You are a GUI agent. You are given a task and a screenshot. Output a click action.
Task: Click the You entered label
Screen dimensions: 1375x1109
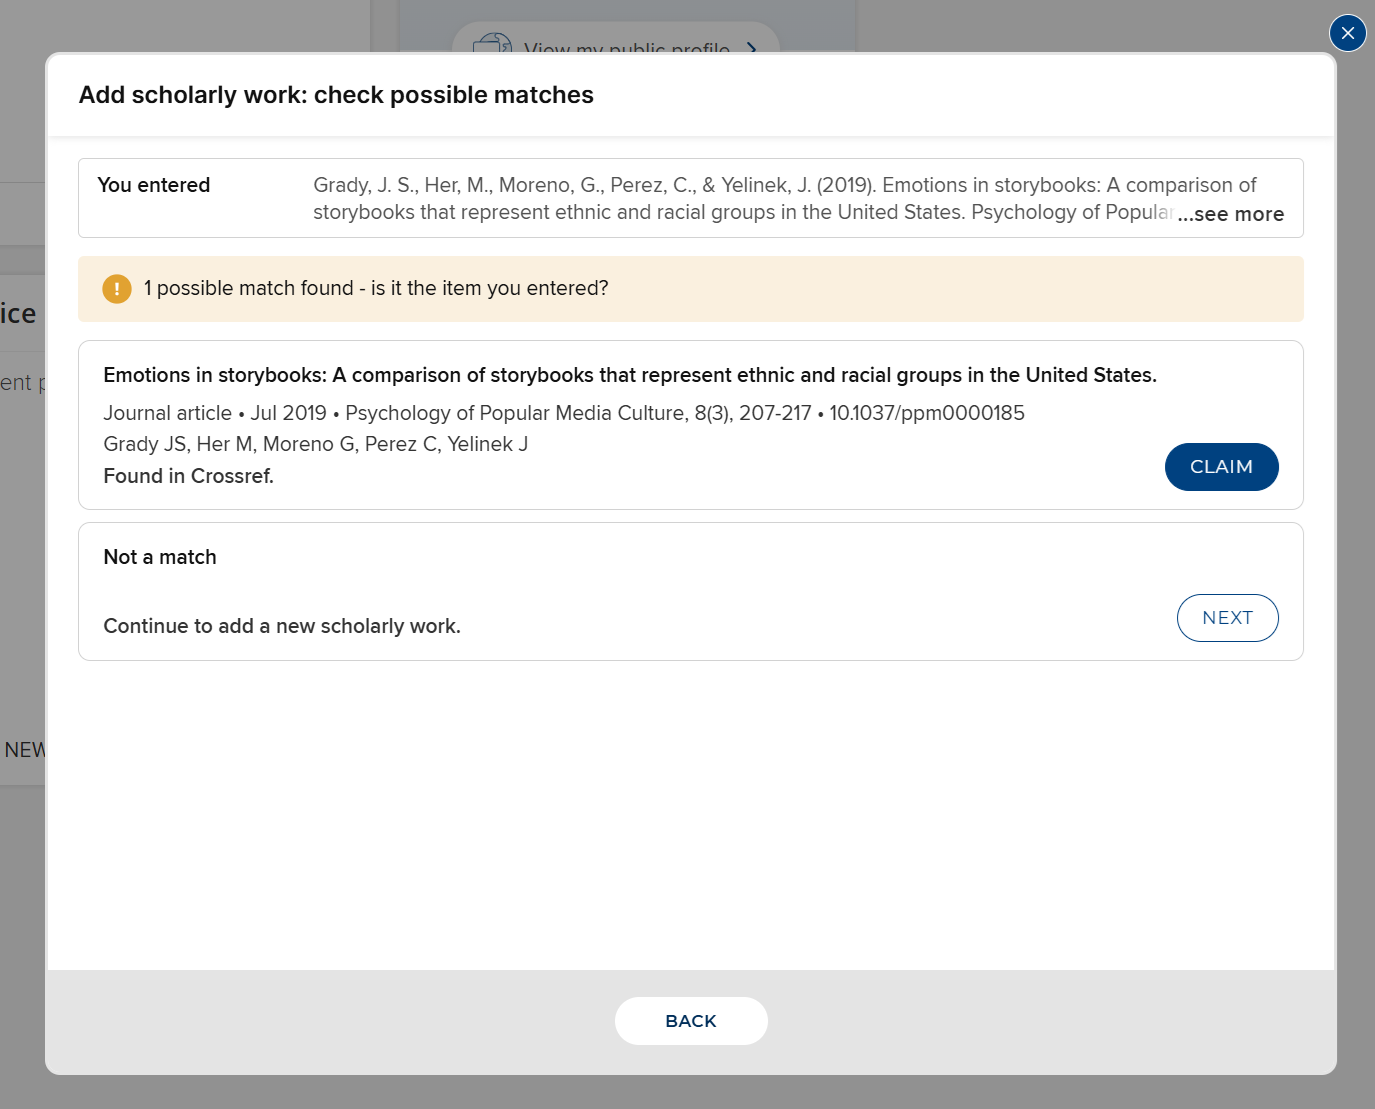[x=154, y=185]
